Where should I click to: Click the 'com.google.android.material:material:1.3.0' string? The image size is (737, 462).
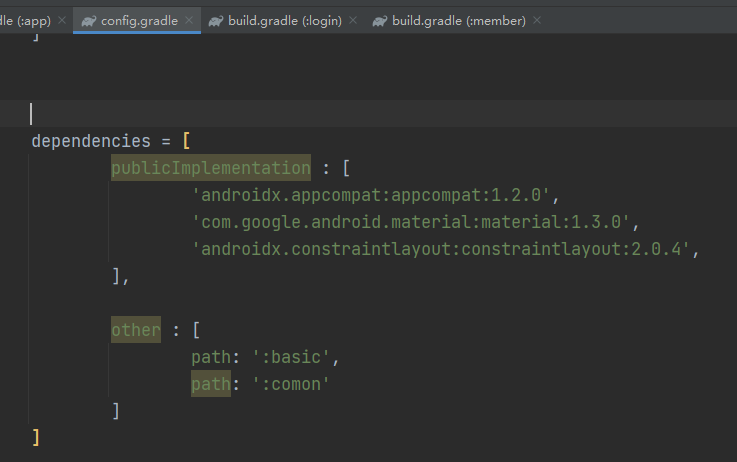click(411, 222)
